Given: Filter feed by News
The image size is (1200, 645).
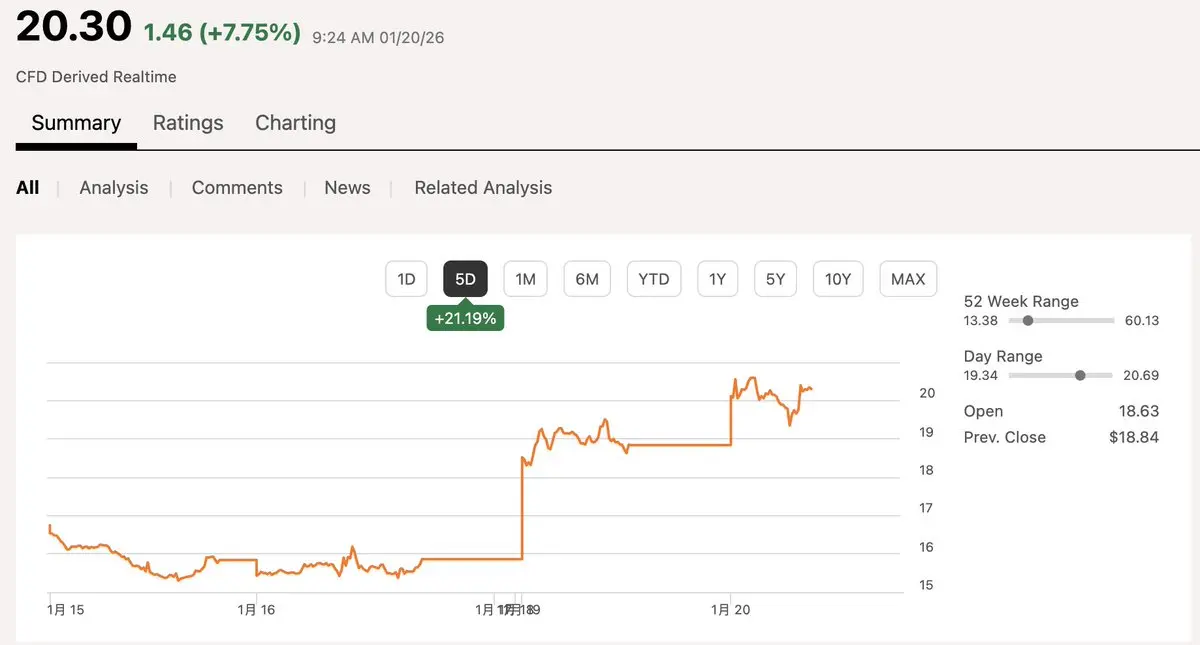Looking at the screenshot, I should coord(347,188).
